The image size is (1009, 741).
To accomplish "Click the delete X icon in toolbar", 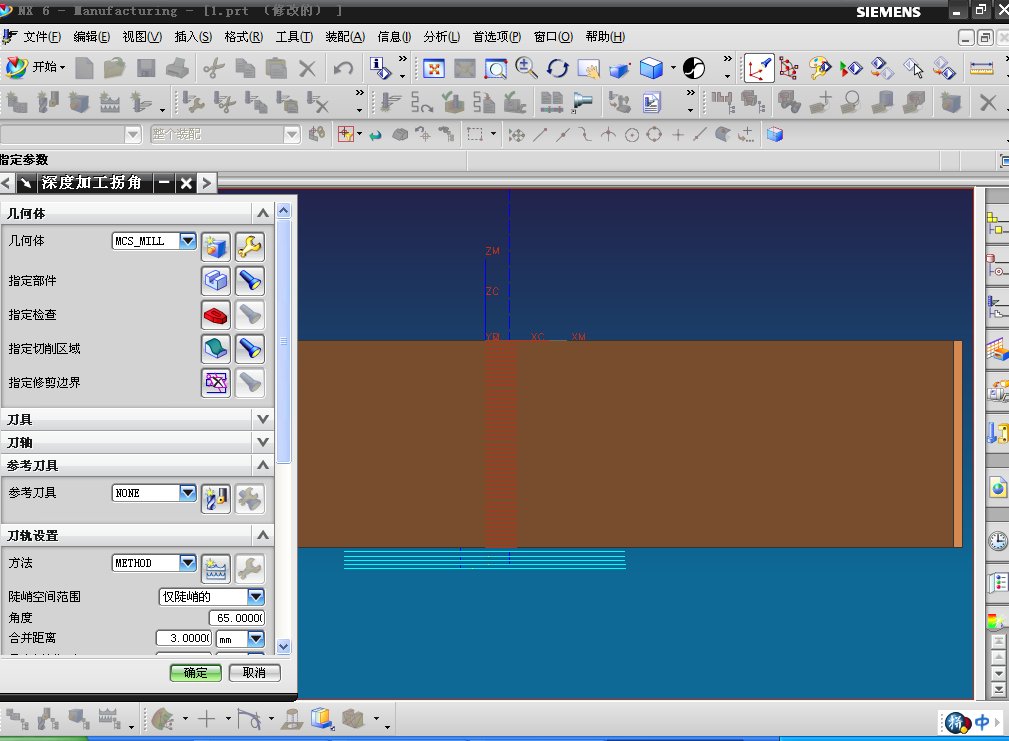I will [308, 68].
